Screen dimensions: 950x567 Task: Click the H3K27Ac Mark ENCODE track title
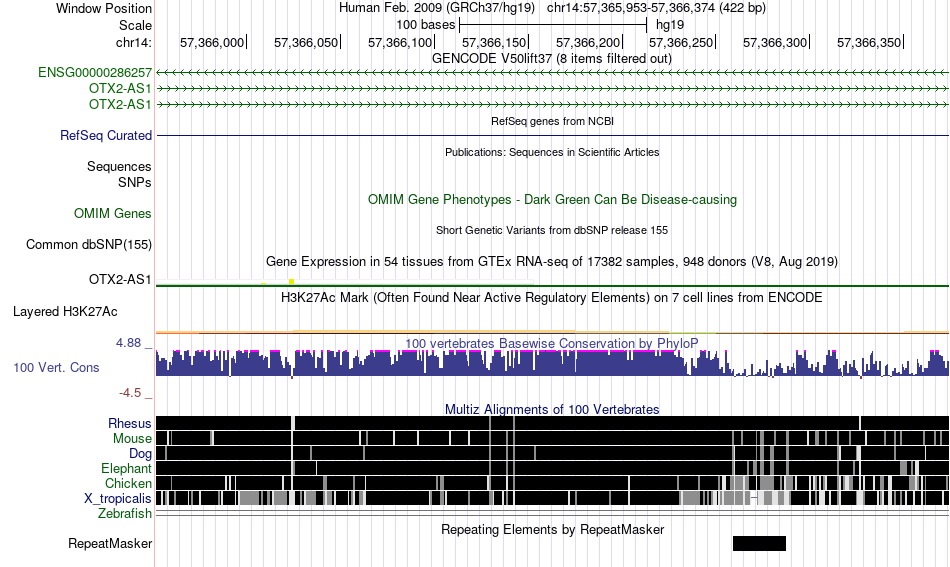tap(552, 297)
